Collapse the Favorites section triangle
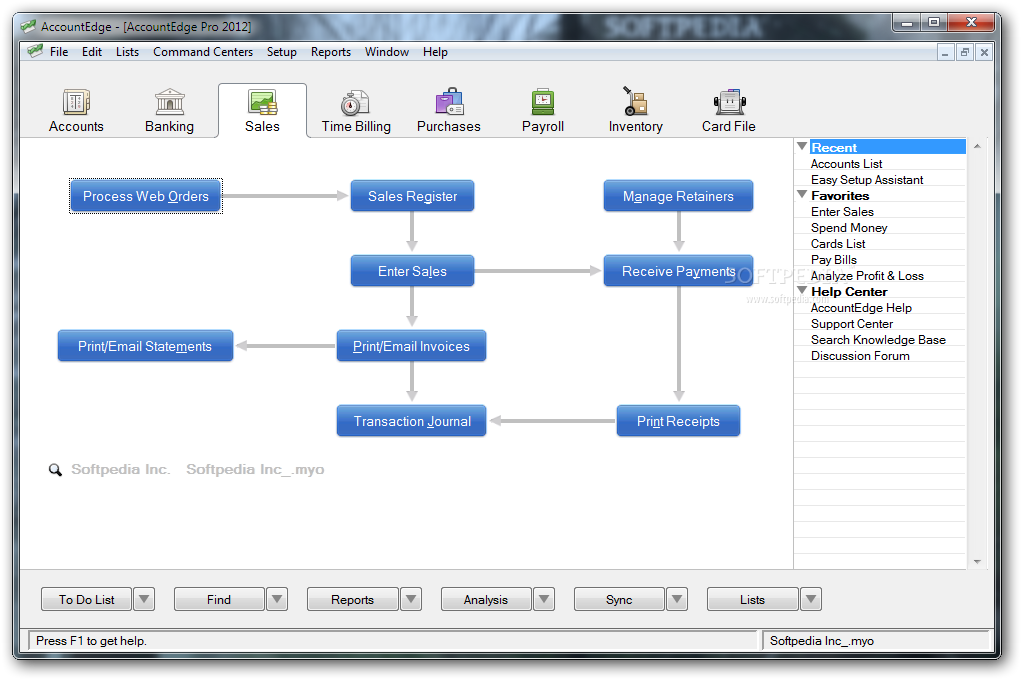The image size is (1022, 680). click(x=802, y=195)
